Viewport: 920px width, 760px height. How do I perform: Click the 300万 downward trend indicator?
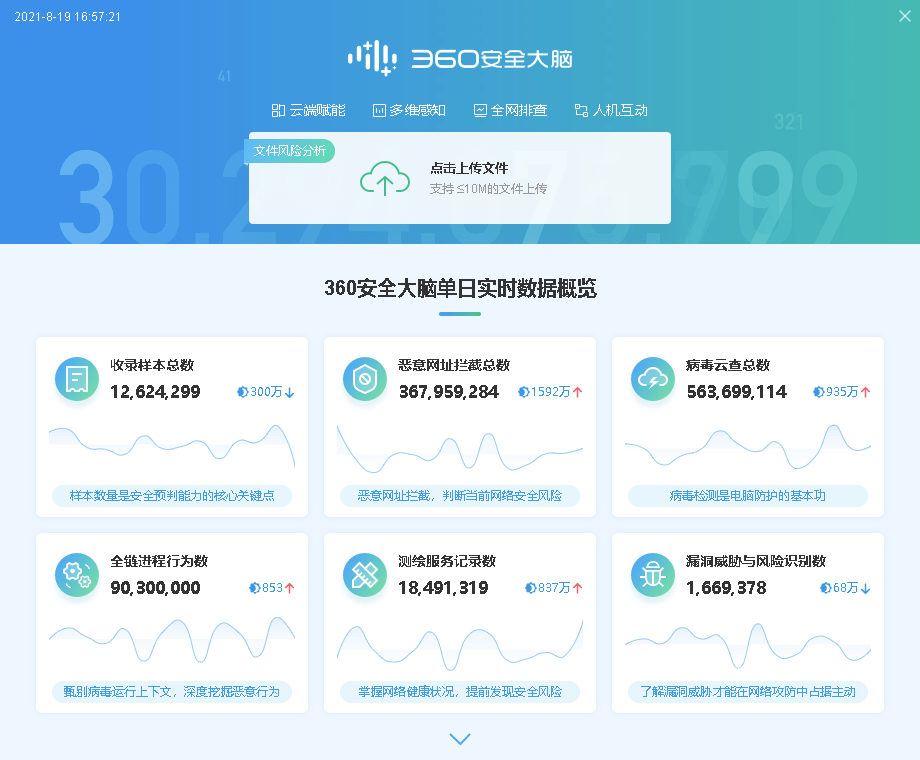[265, 393]
